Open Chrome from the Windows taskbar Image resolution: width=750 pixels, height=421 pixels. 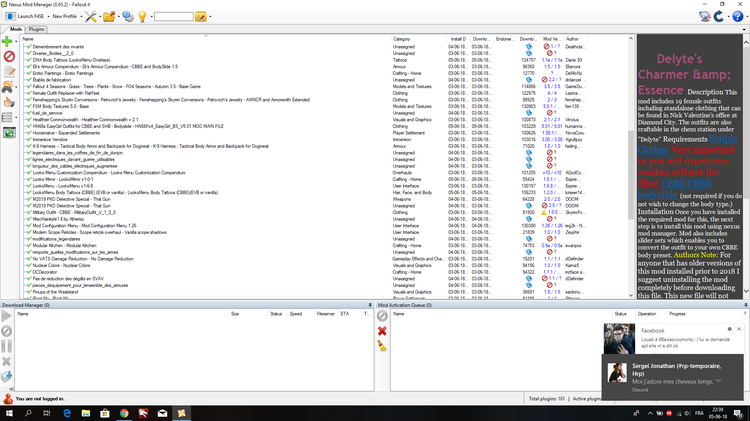(x=124, y=413)
